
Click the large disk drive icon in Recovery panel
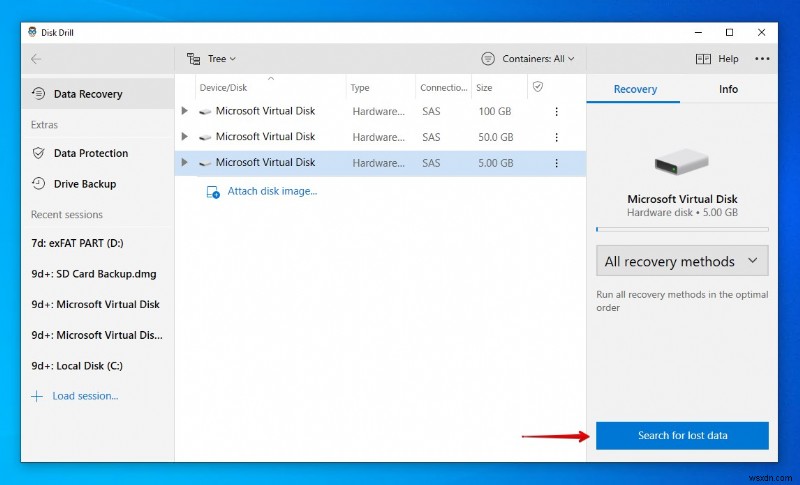coord(682,163)
